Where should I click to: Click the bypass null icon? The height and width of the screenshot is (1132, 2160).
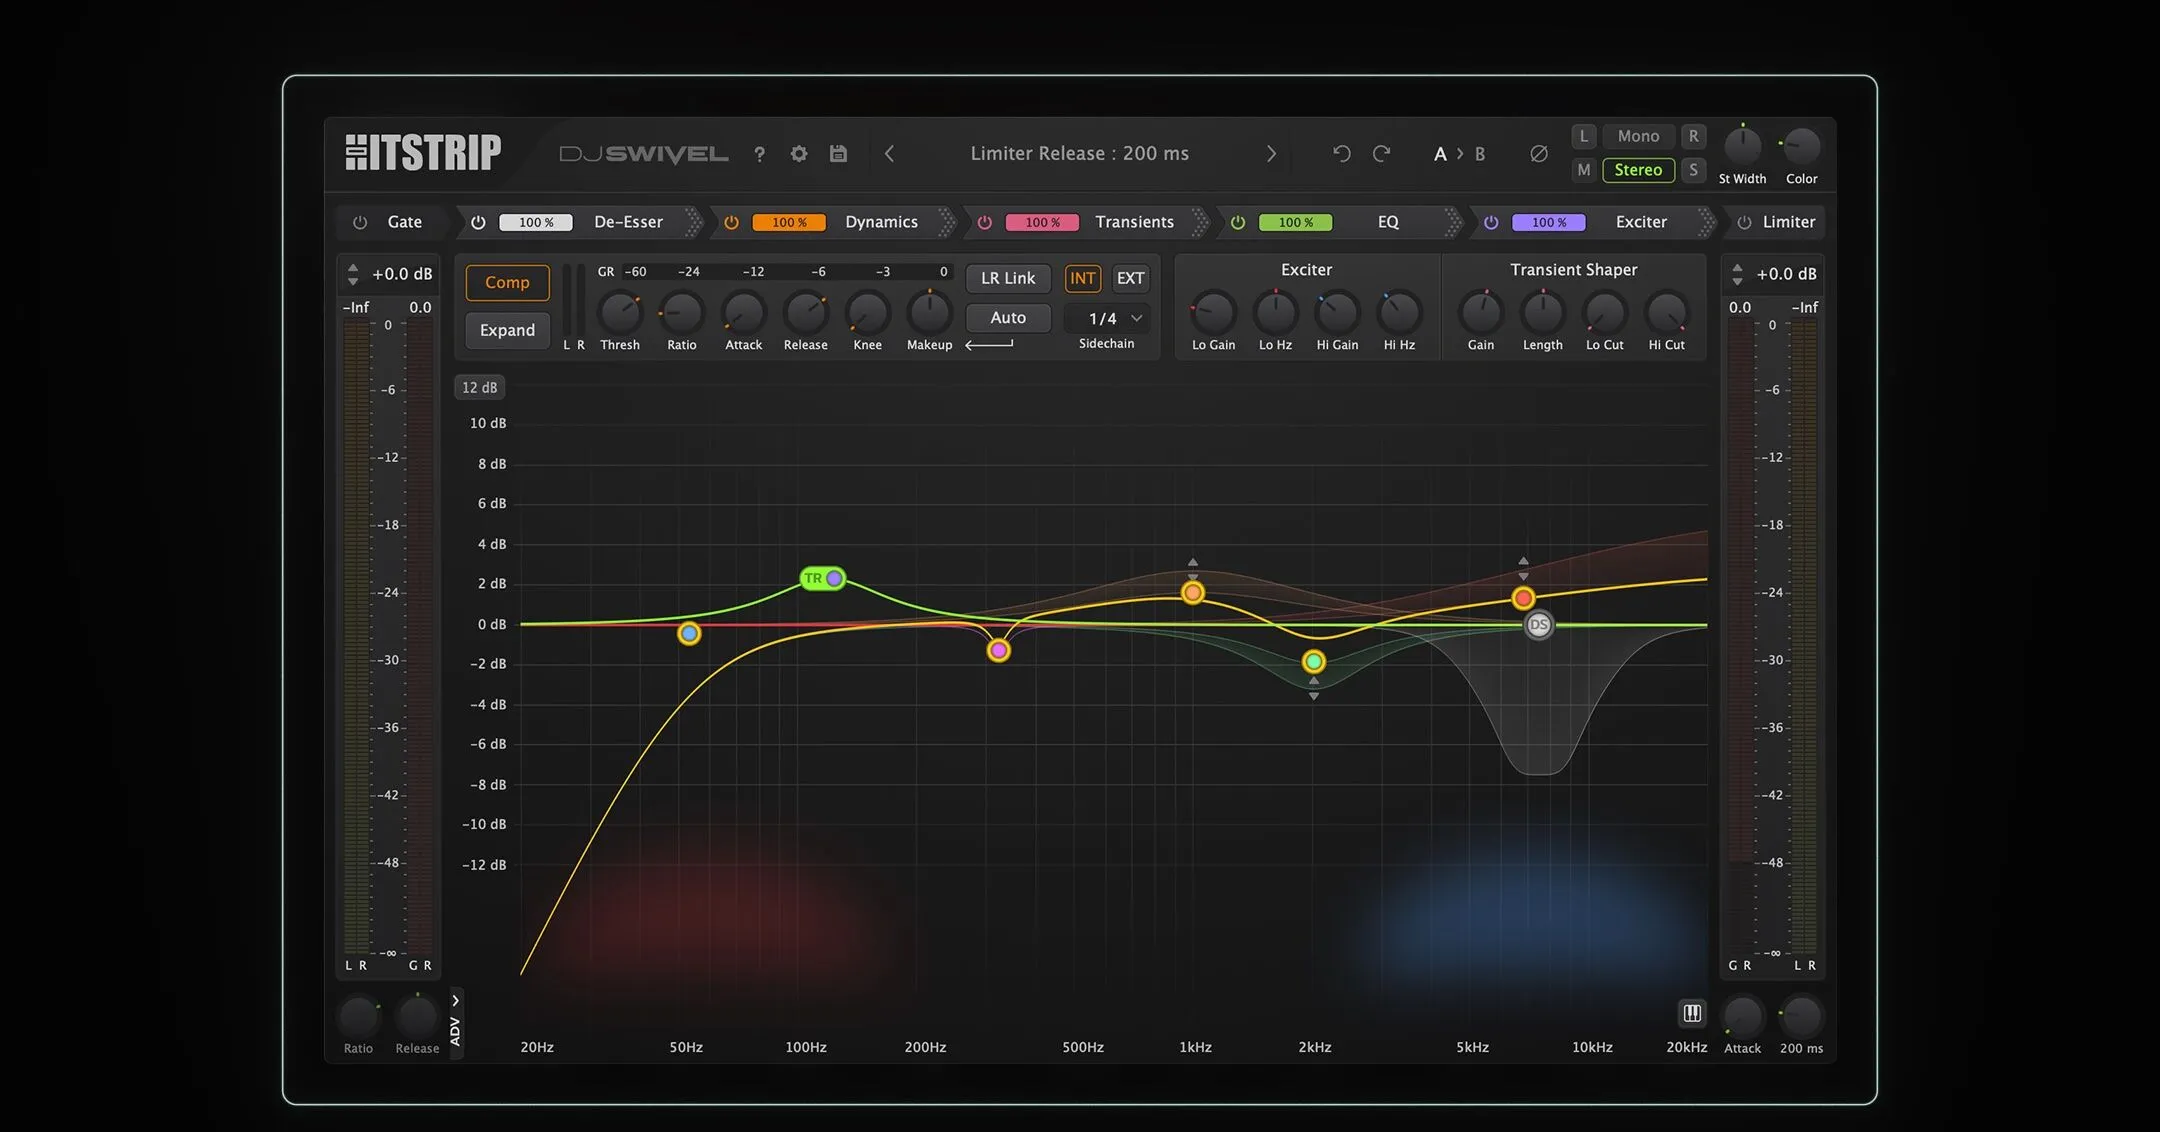click(1539, 153)
